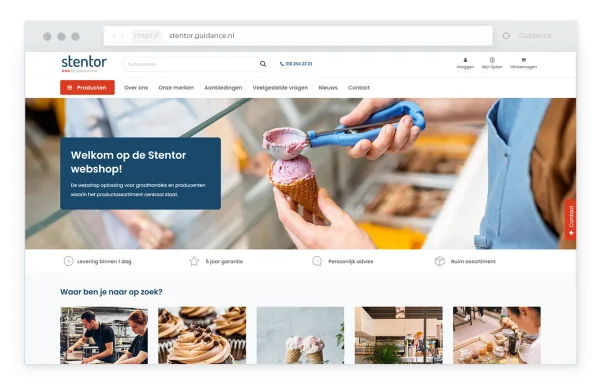Click the clock icon for Levering binnen 1 dag
The height and width of the screenshot is (390, 600).
tap(68, 261)
